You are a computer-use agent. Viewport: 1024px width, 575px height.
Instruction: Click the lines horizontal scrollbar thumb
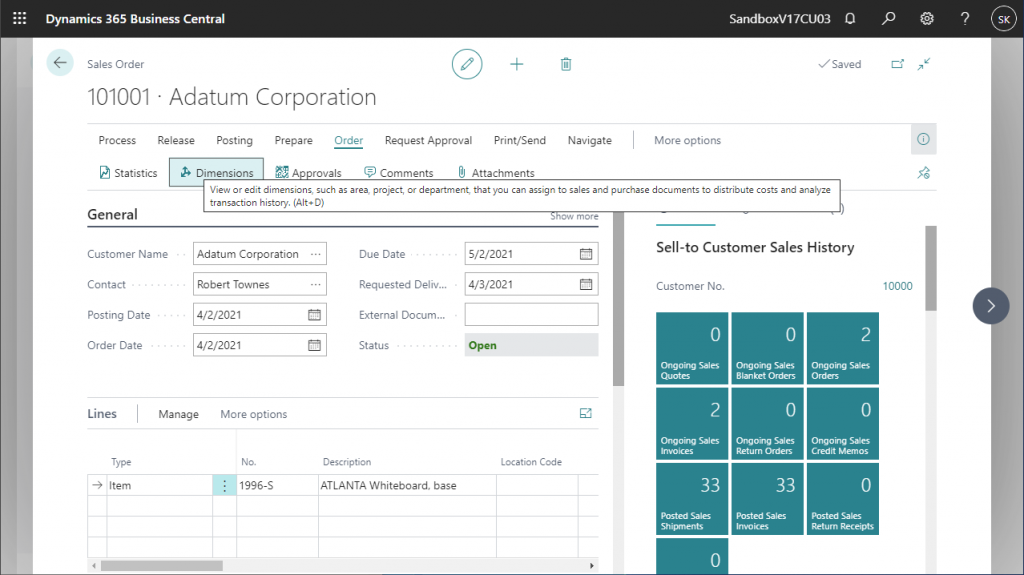(161, 566)
